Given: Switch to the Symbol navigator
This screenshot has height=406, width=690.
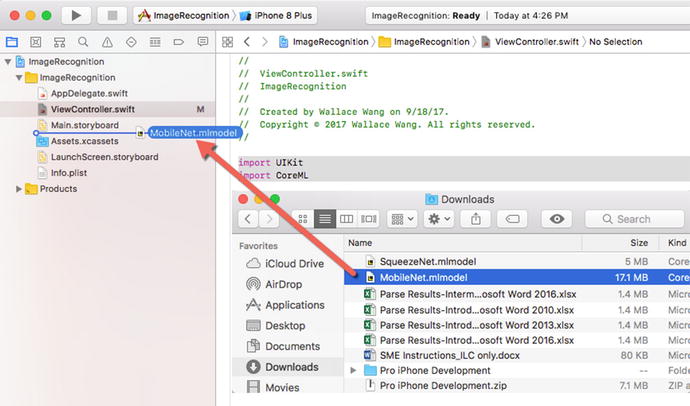Looking at the screenshot, I should point(59,42).
